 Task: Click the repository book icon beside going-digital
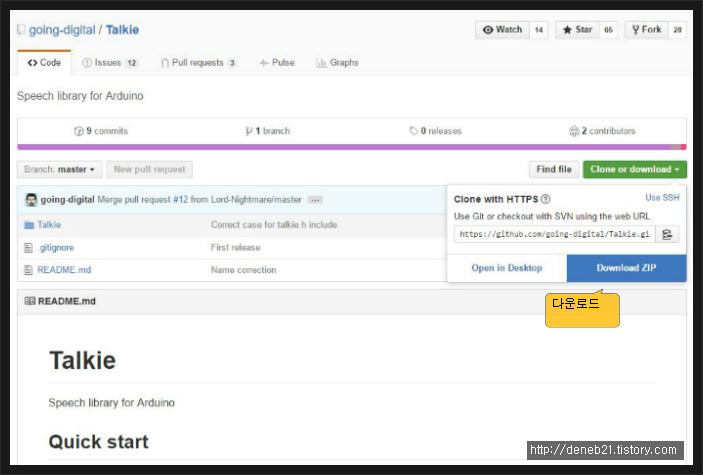(21, 30)
